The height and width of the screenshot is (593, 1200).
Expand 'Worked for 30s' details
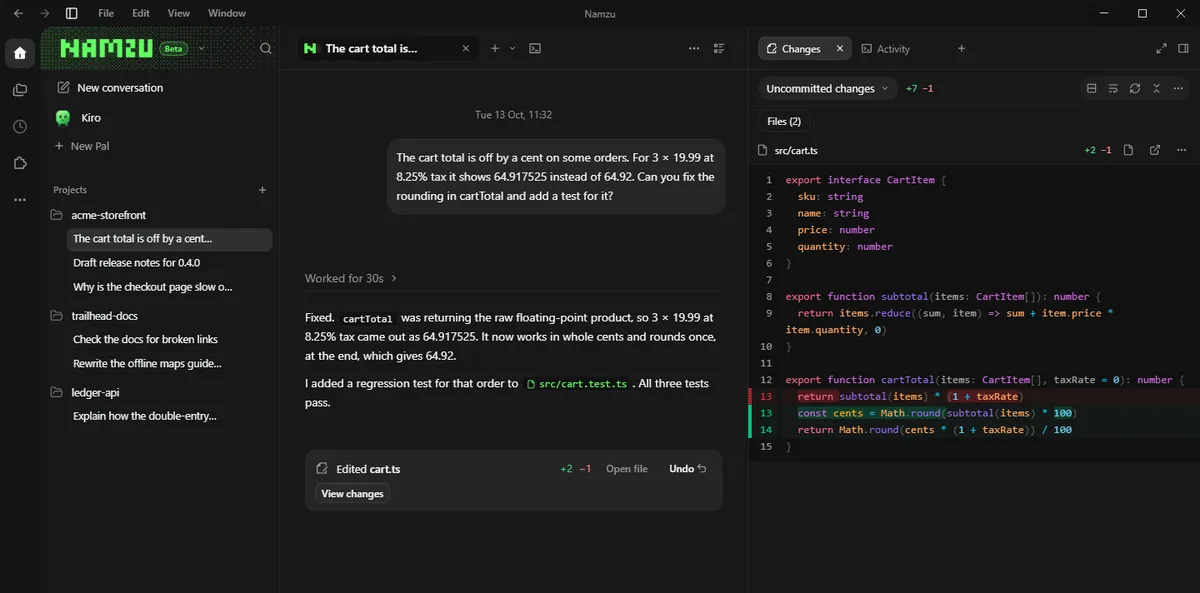pyautogui.click(x=351, y=278)
